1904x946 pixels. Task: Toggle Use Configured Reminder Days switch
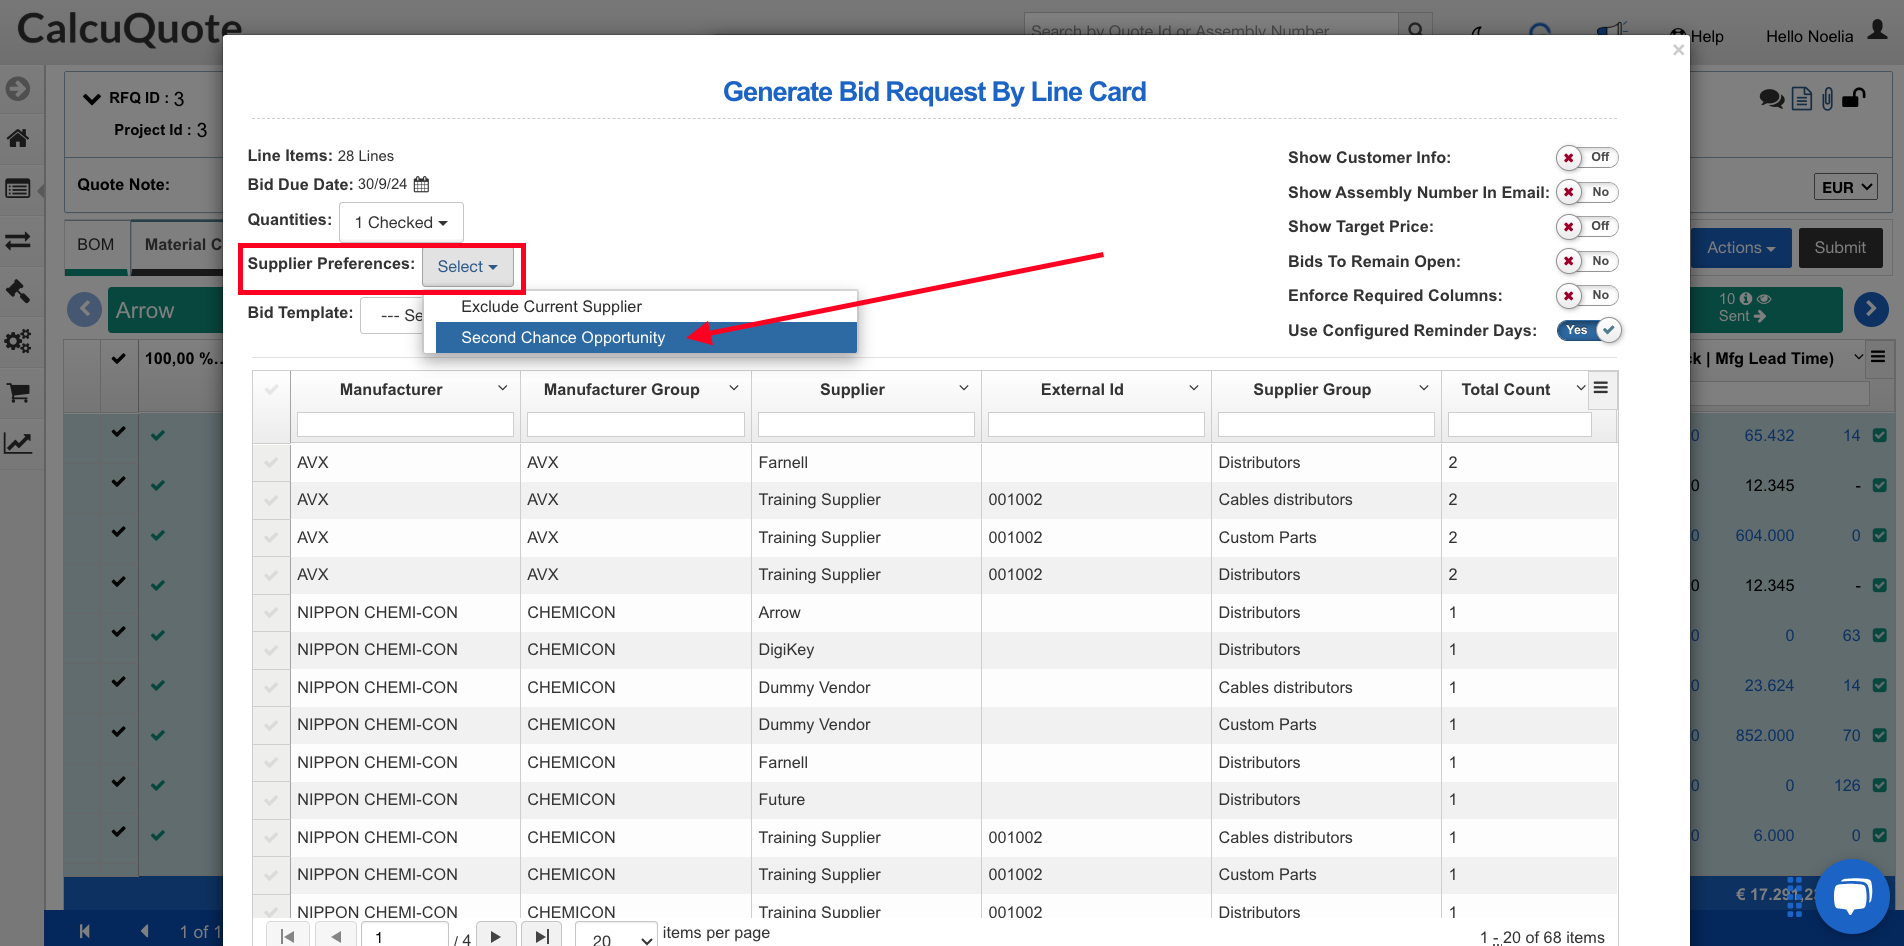click(1589, 330)
